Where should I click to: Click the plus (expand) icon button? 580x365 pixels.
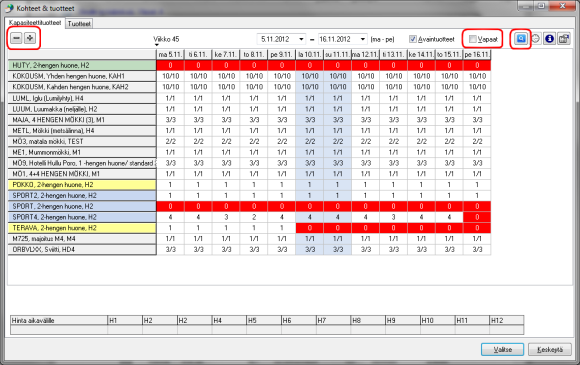(30, 38)
